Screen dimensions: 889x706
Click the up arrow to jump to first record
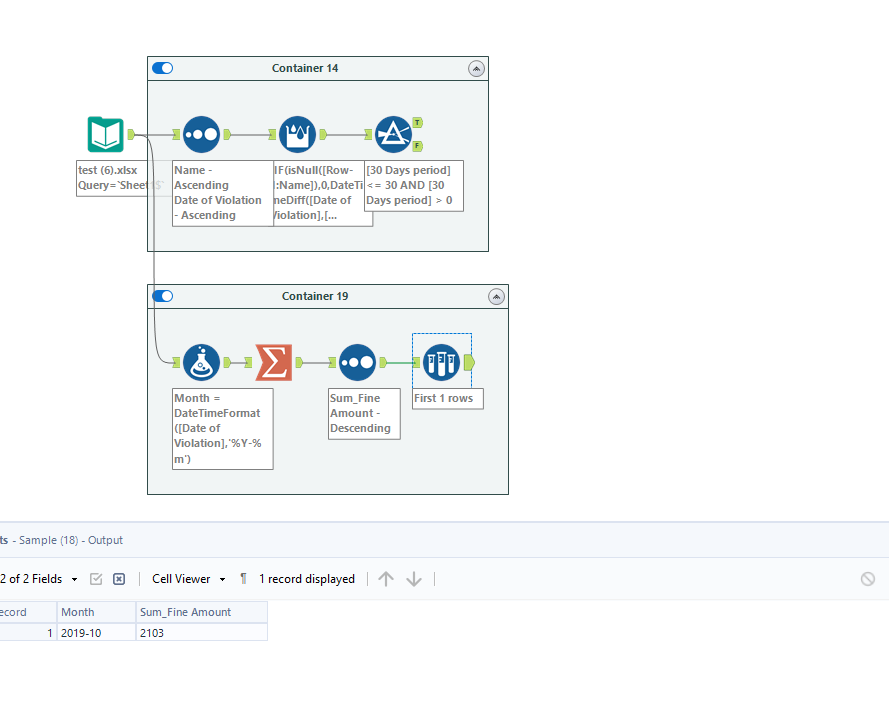[x=386, y=578]
